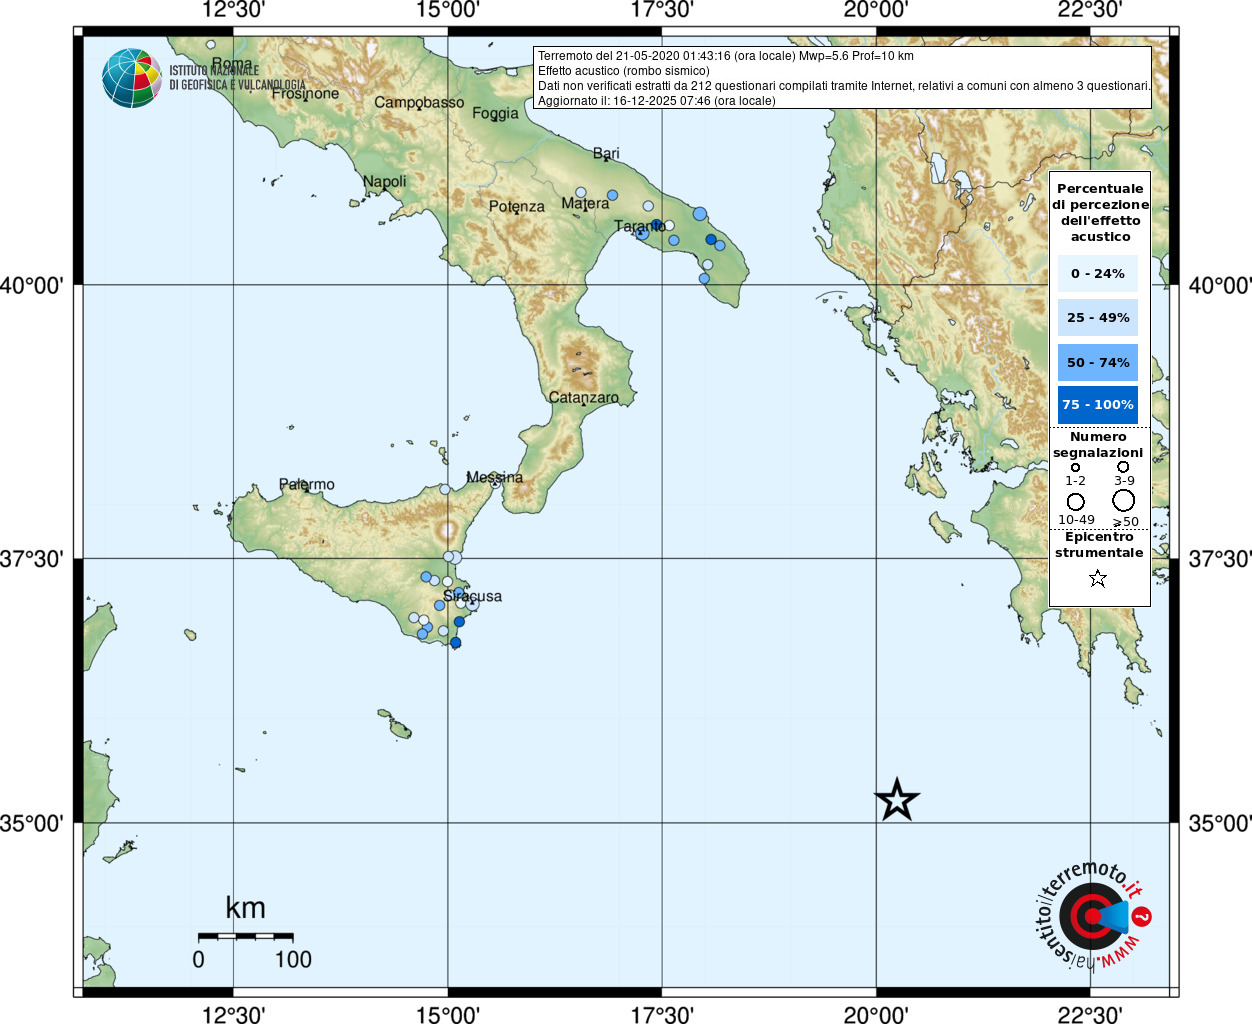Click the Siracusa city label
This screenshot has height=1024, width=1252.
click(473, 596)
